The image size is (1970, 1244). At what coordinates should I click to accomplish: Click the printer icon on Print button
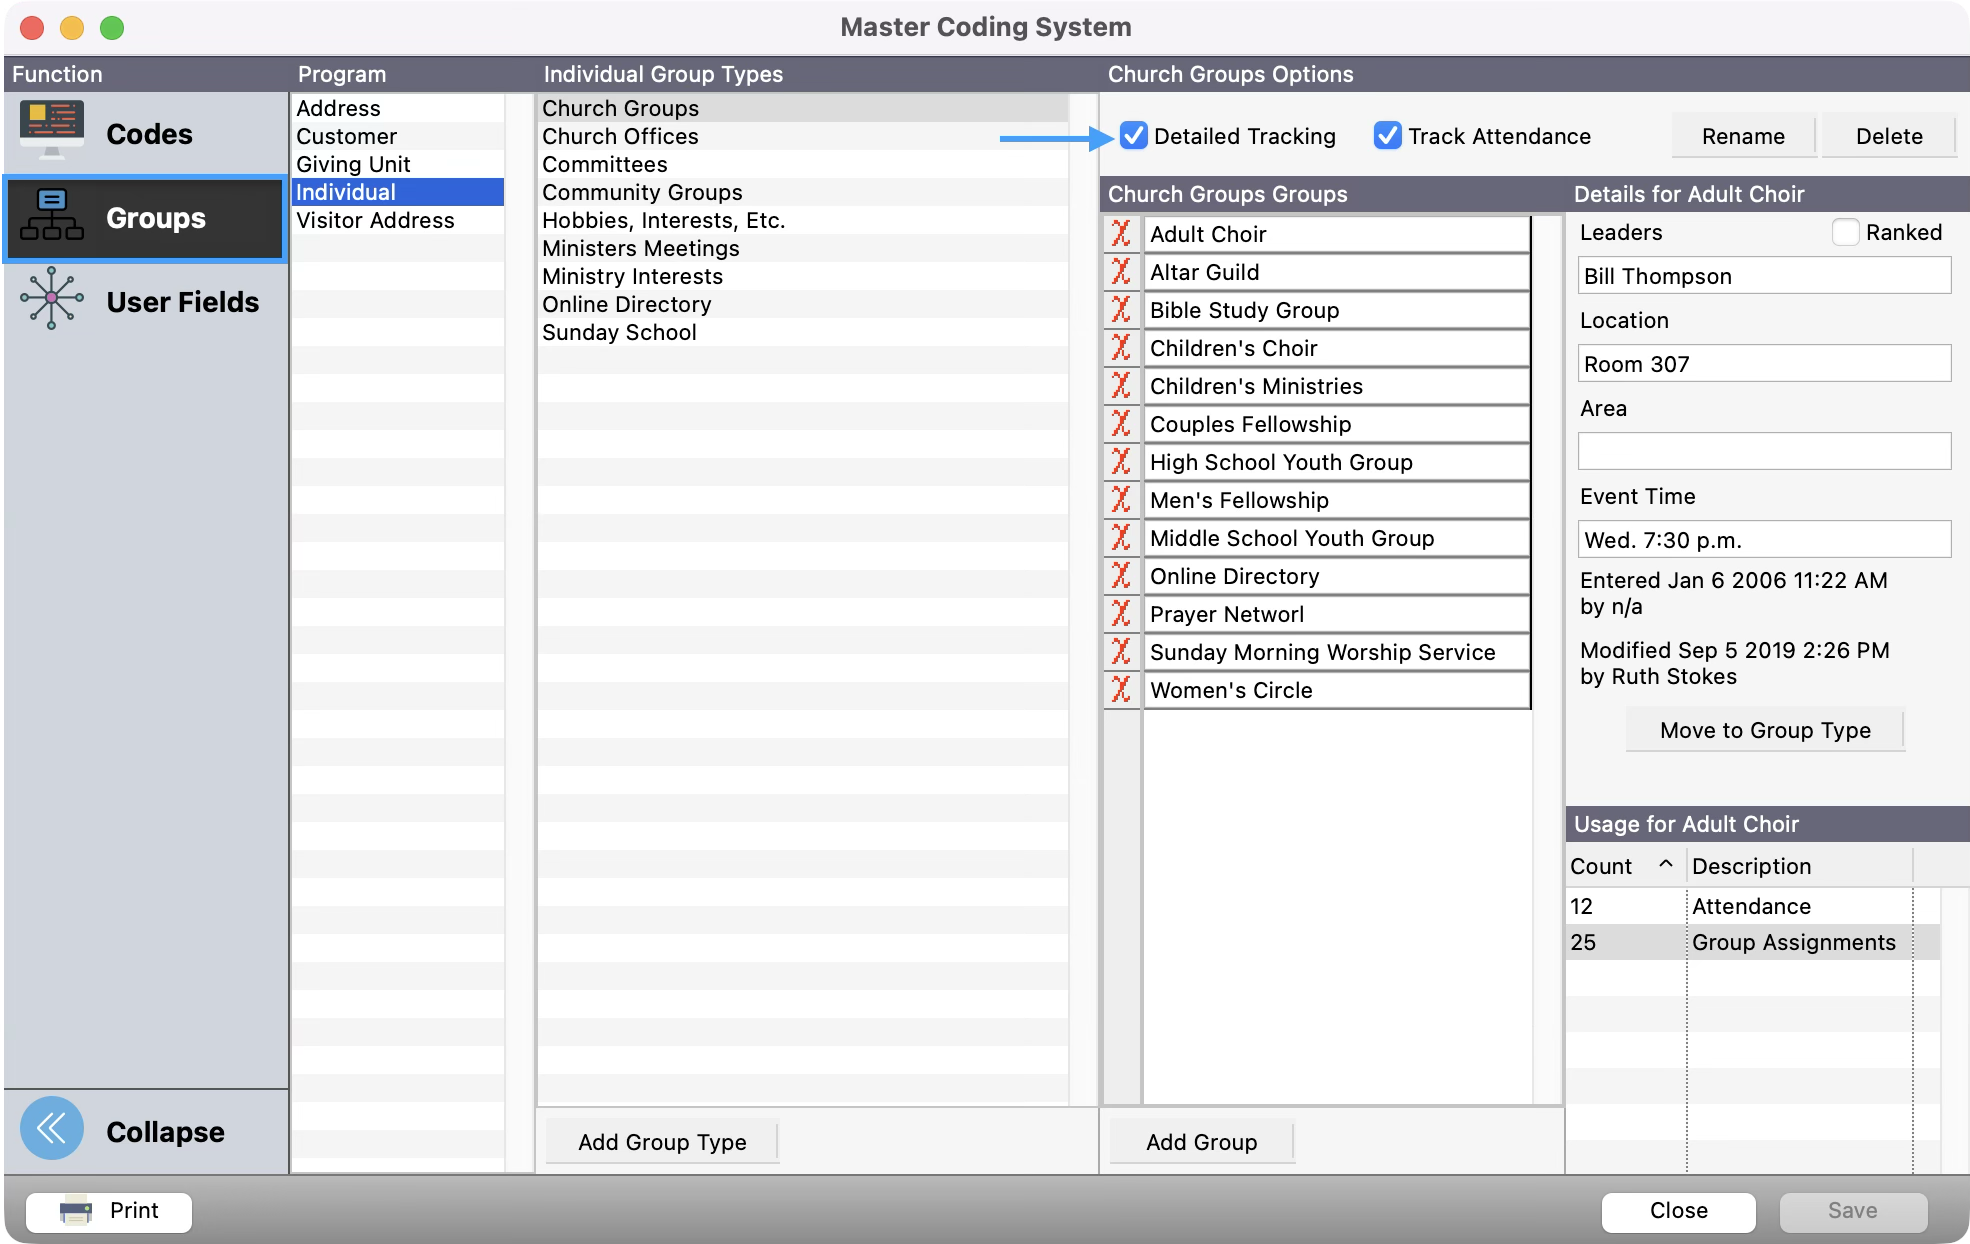click(76, 1211)
